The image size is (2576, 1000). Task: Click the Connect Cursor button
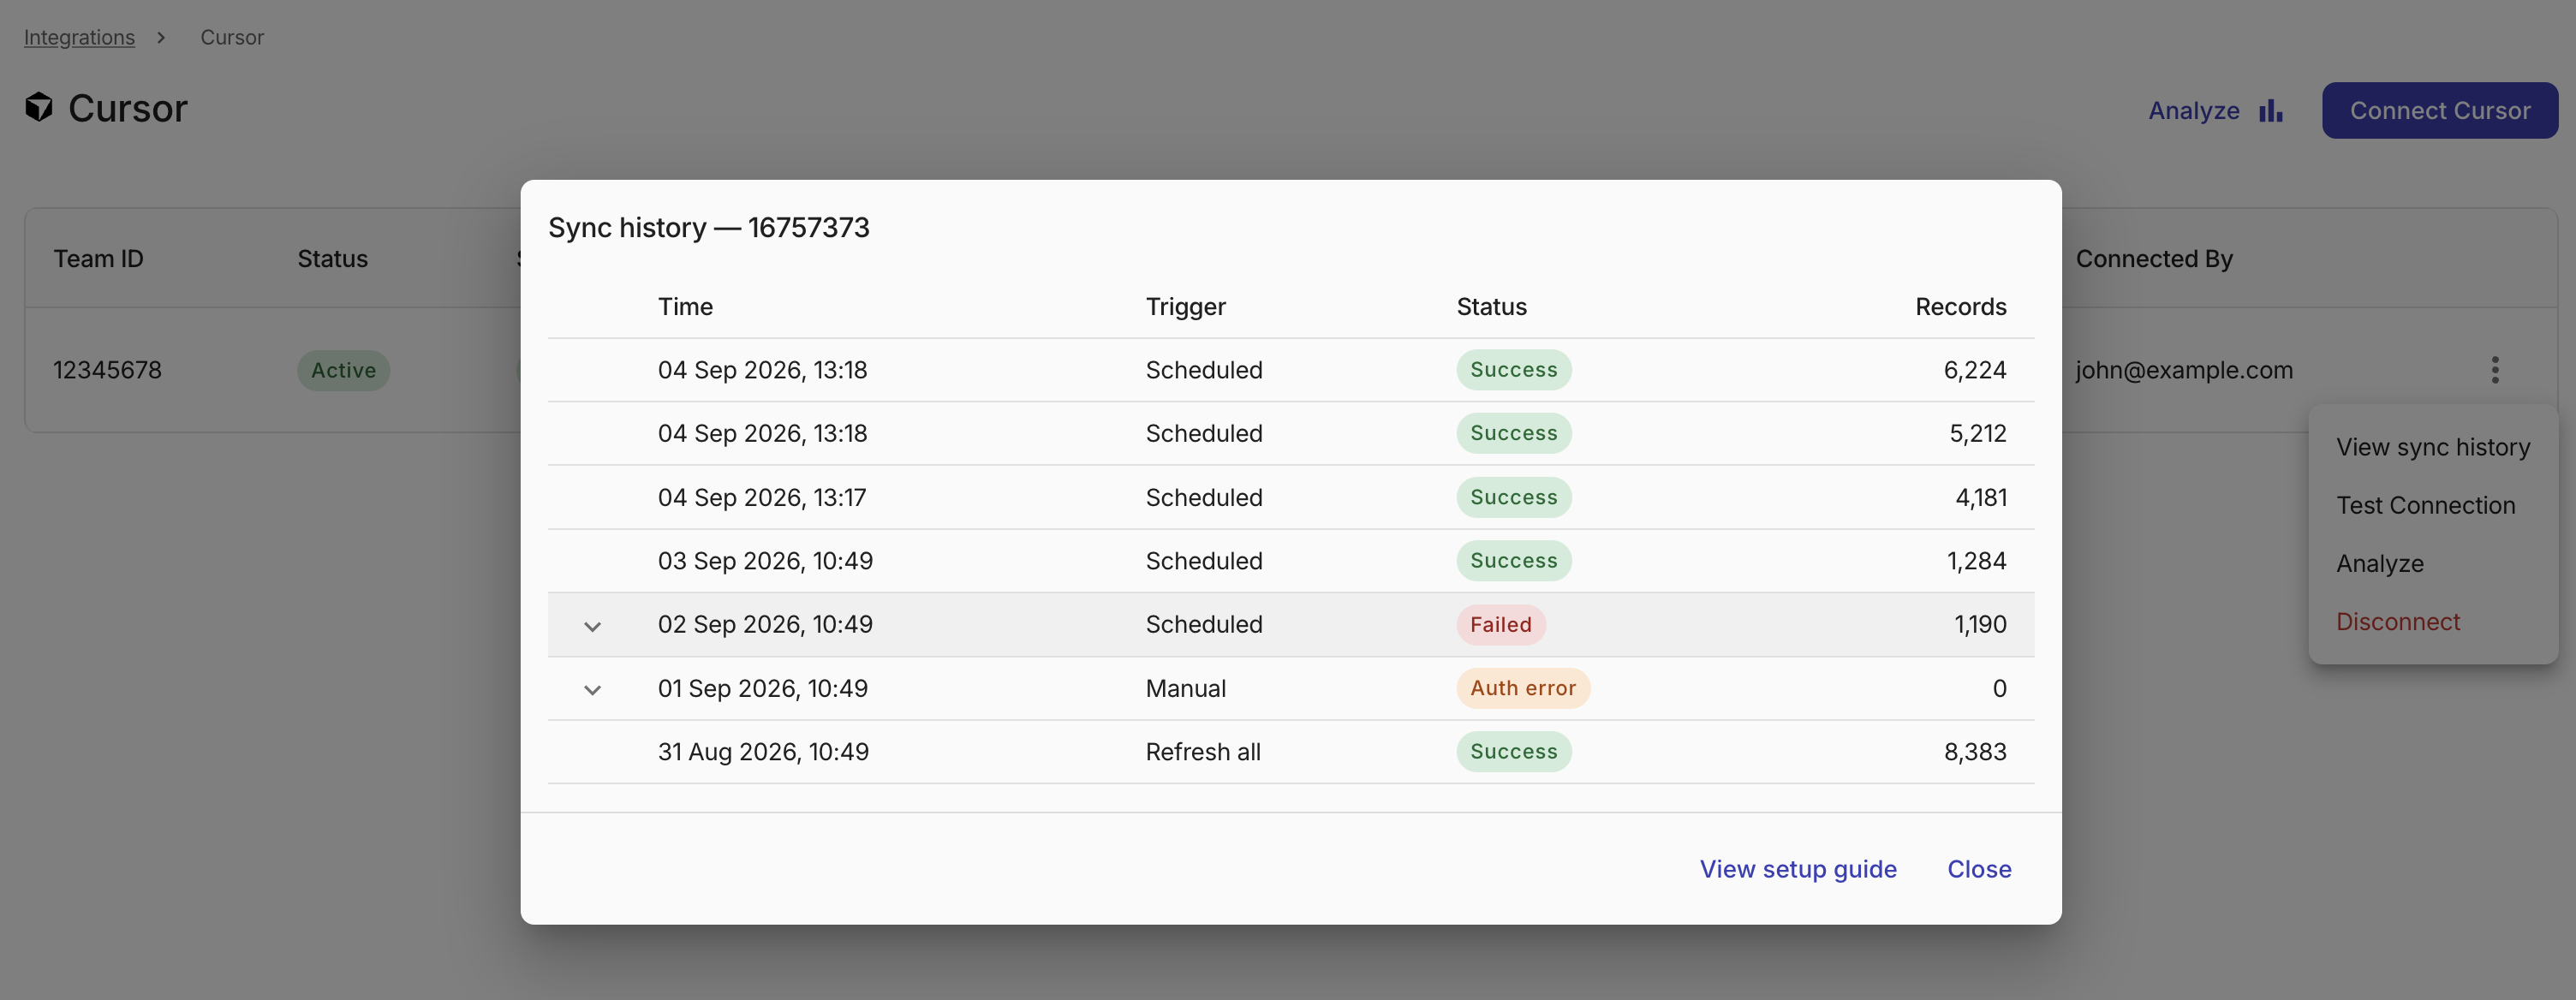tap(2439, 110)
